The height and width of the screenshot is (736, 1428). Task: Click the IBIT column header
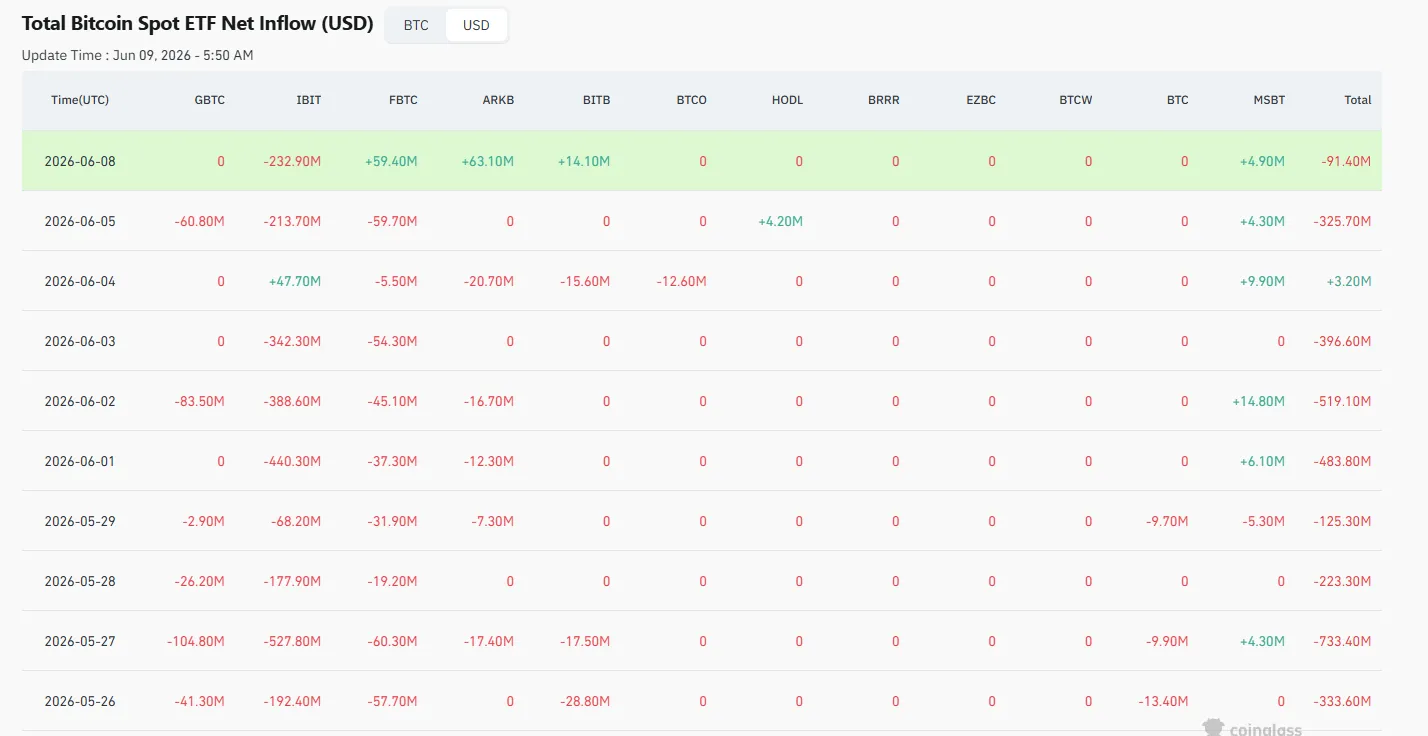[309, 100]
